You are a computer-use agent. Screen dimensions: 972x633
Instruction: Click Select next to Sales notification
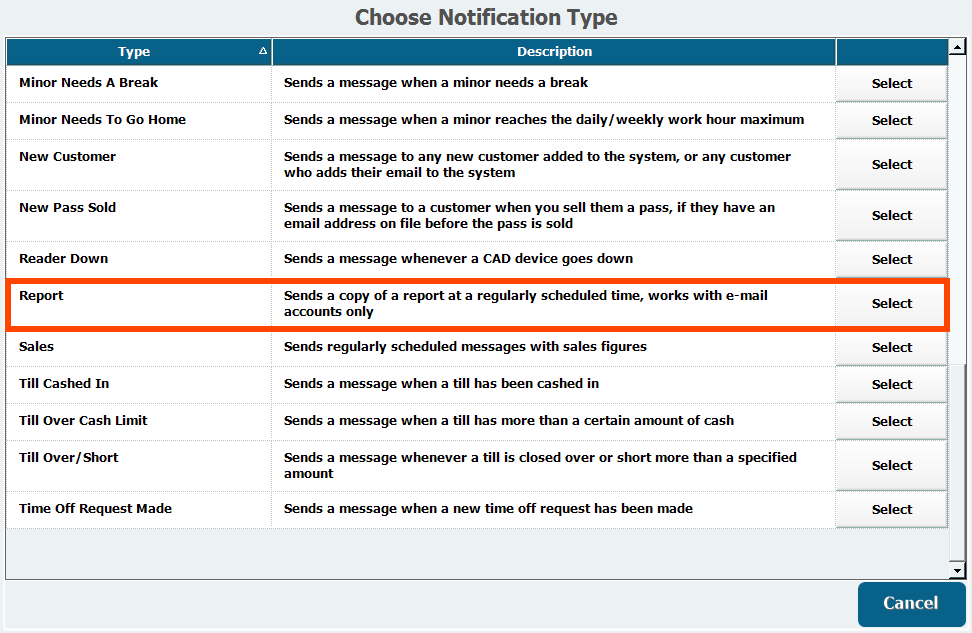[891, 348]
